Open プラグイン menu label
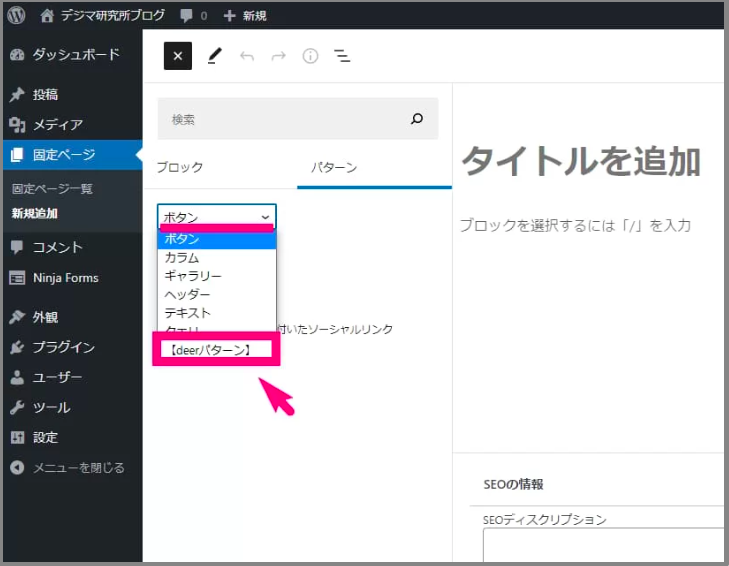Viewport: 729px width, 566px height. [64, 347]
